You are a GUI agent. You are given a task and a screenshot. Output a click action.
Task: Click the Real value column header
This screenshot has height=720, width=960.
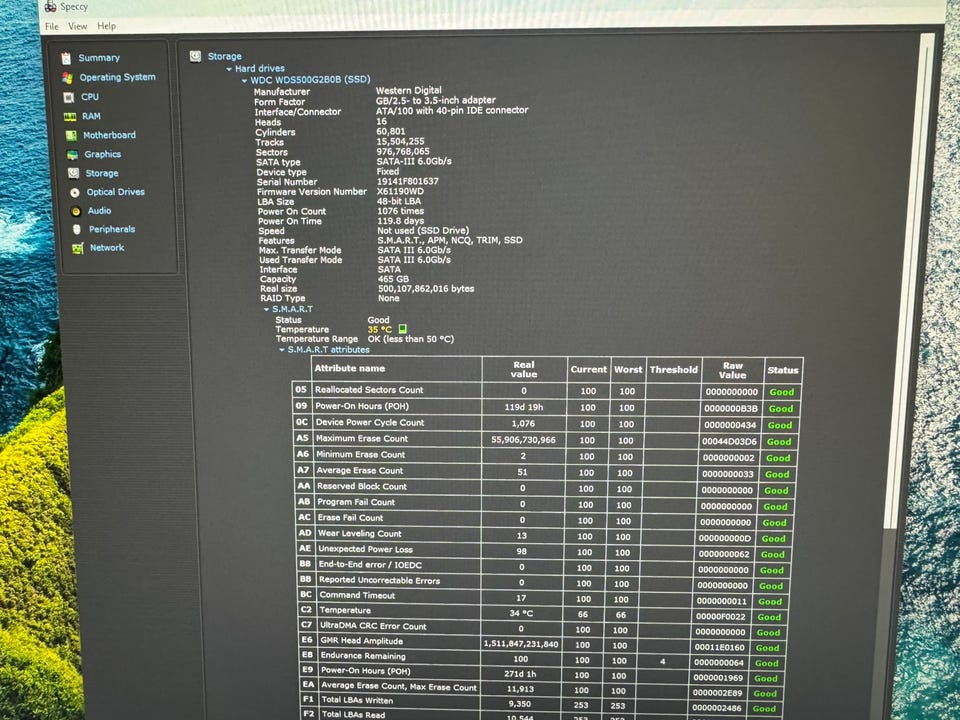tap(524, 369)
